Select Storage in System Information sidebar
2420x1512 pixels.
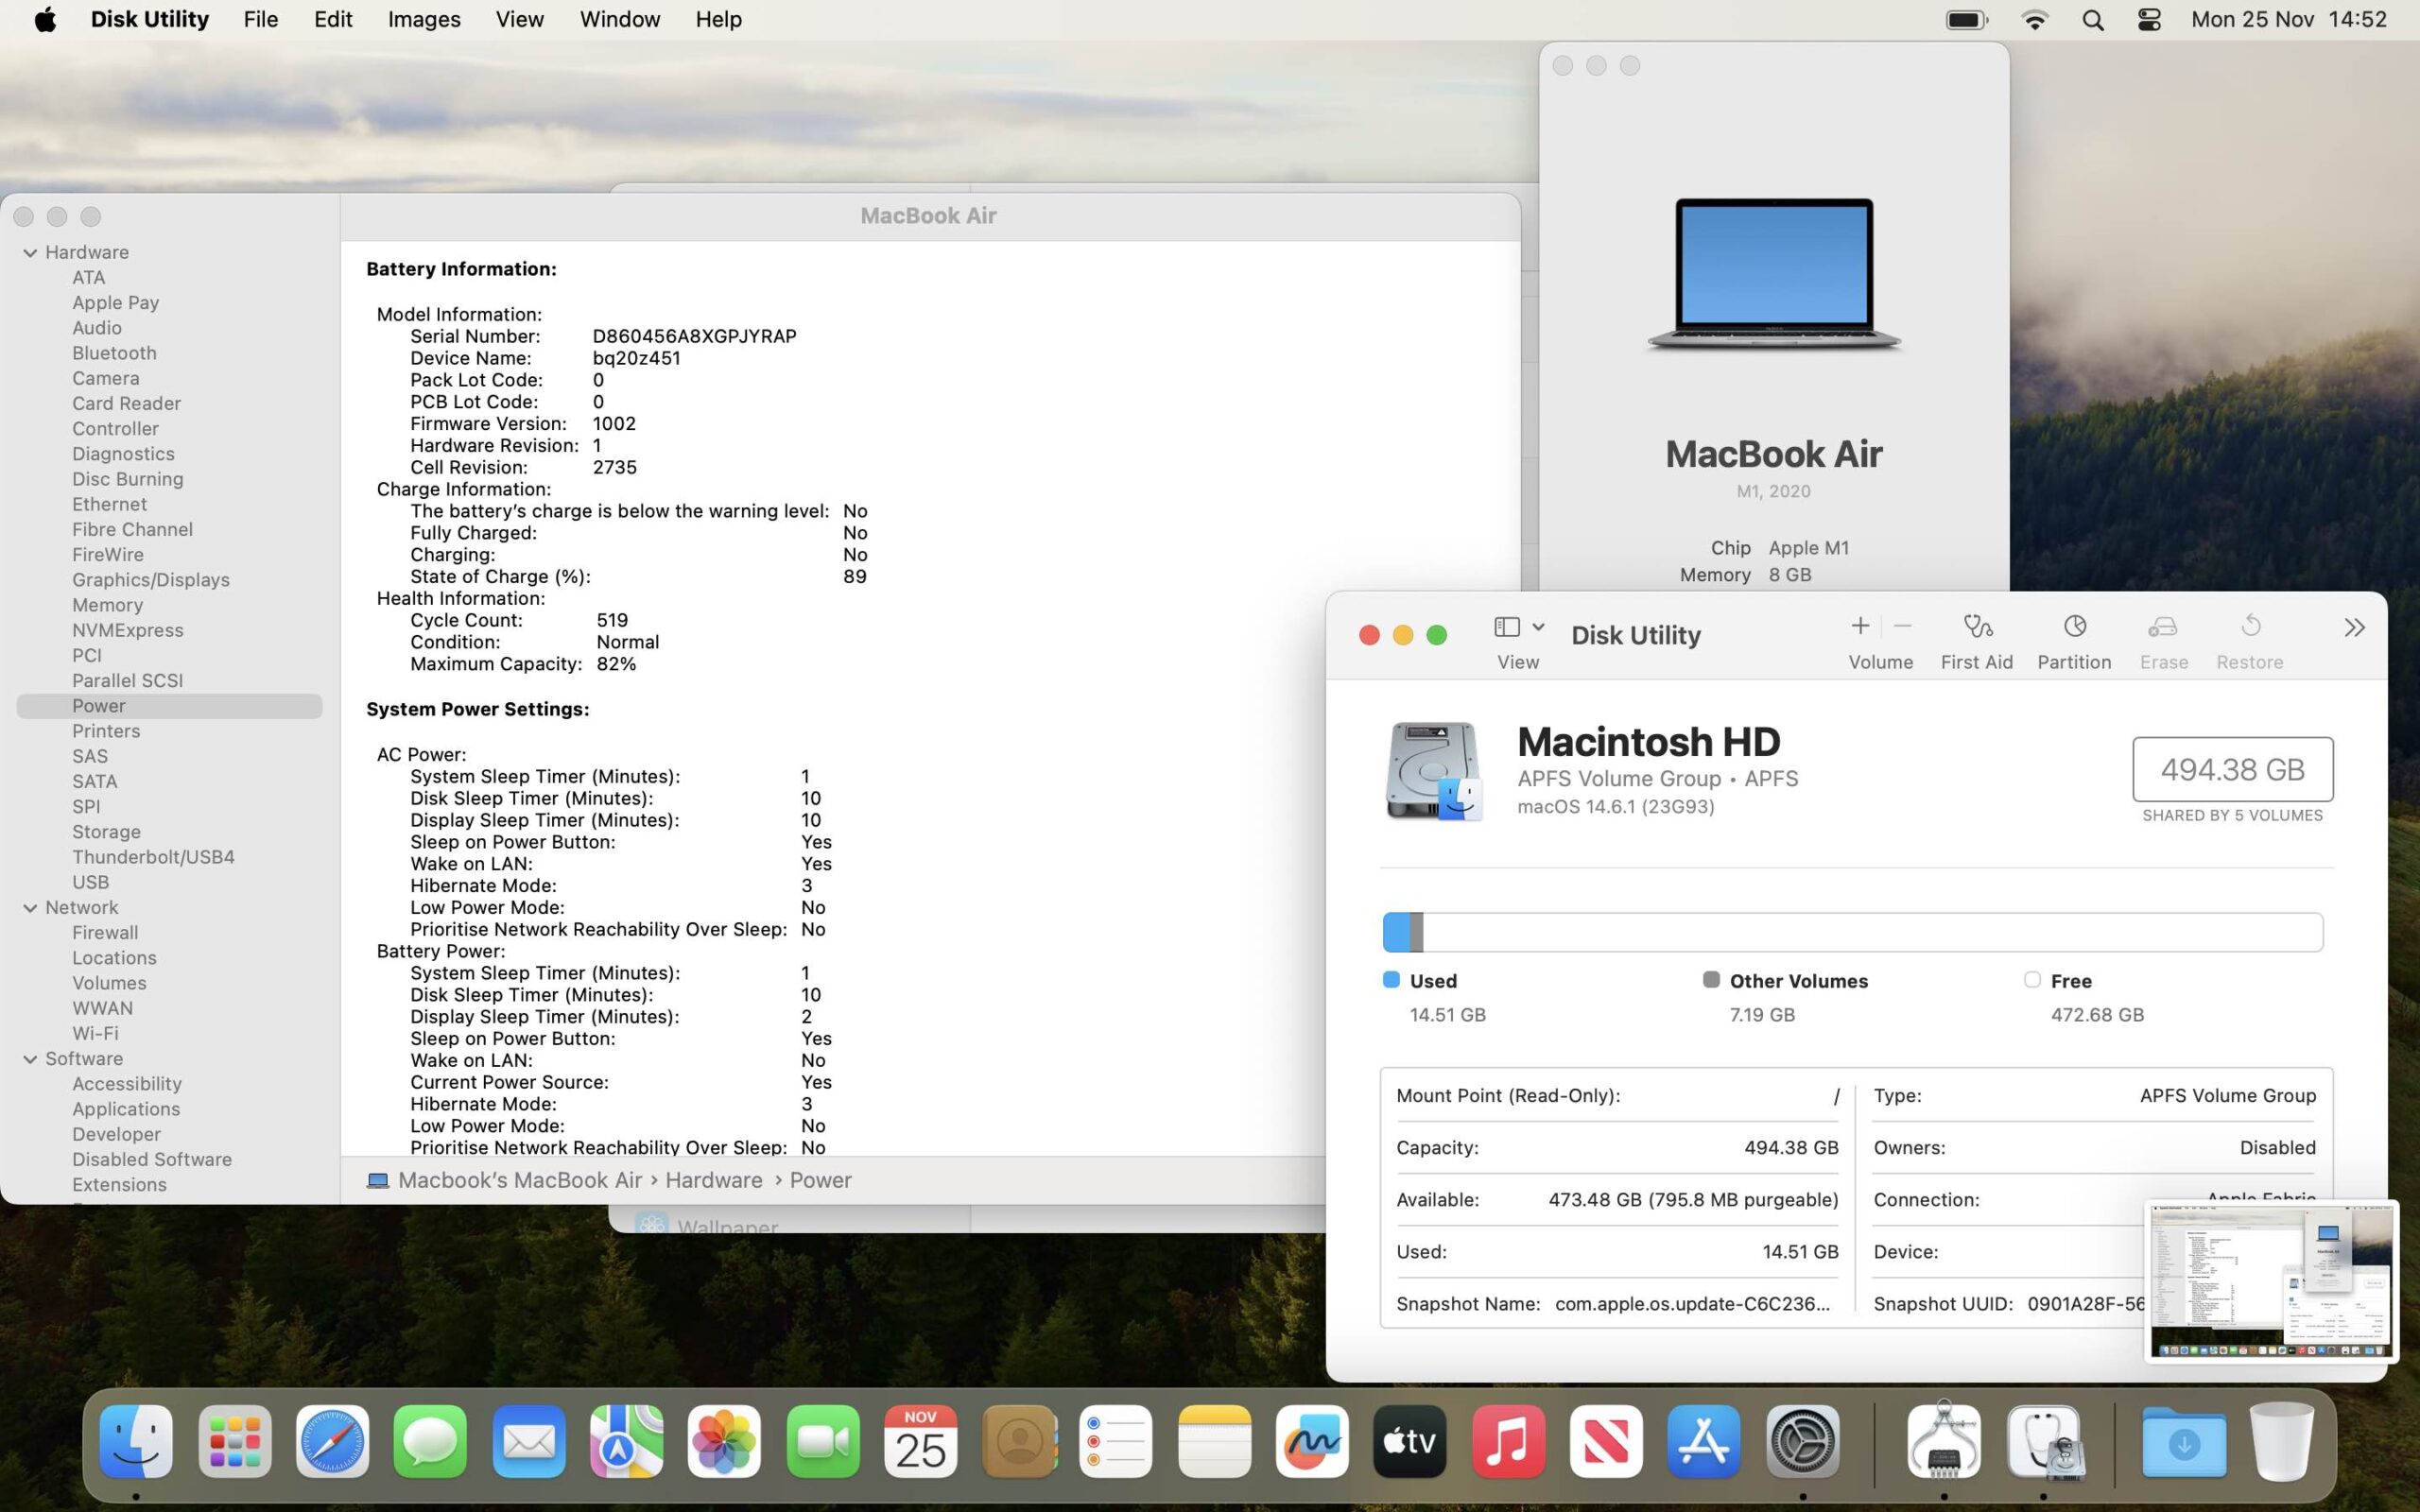point(106,832)
